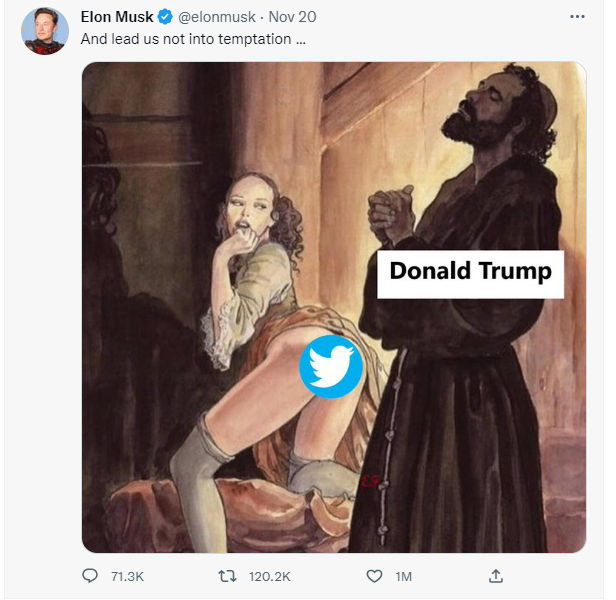Click the red 'EF' signature in the painting
This screenshot has height=600, width=616.
370,481
